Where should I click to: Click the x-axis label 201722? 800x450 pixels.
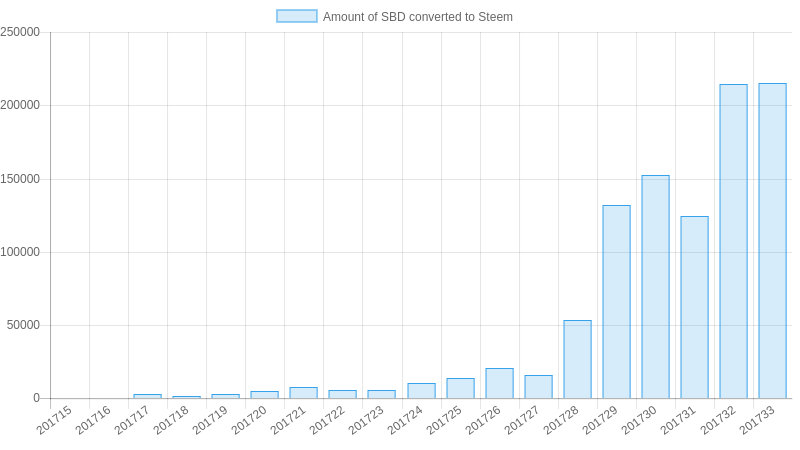pyautogui.click(x=327, y=420)
